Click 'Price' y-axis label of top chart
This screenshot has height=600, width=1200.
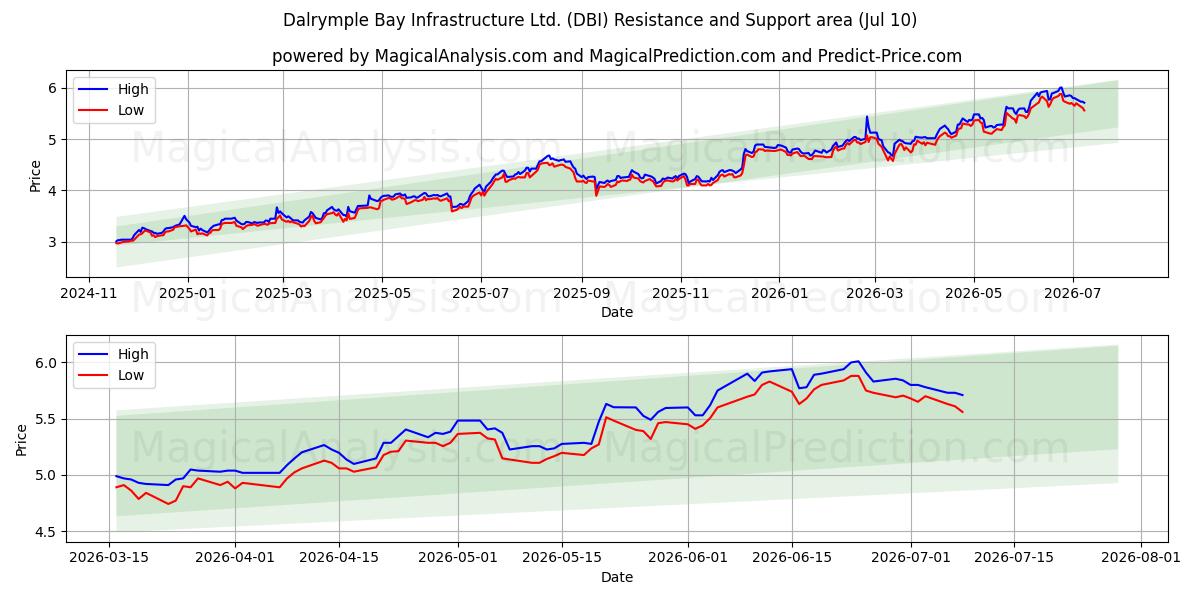(36, 176)
